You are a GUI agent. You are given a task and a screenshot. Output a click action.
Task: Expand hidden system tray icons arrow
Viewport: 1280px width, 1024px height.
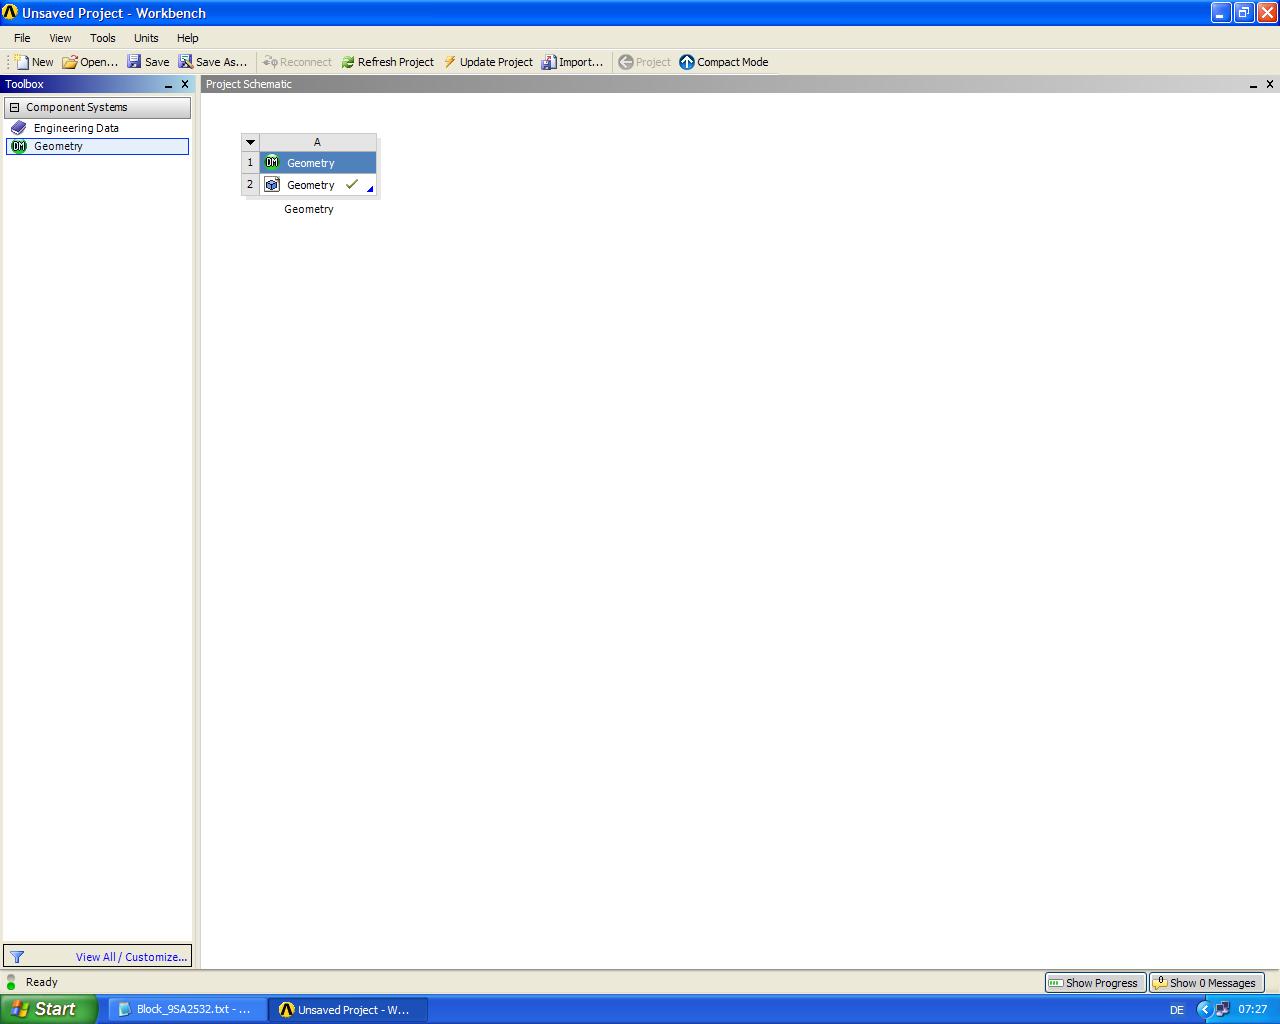(1204, 1010)
